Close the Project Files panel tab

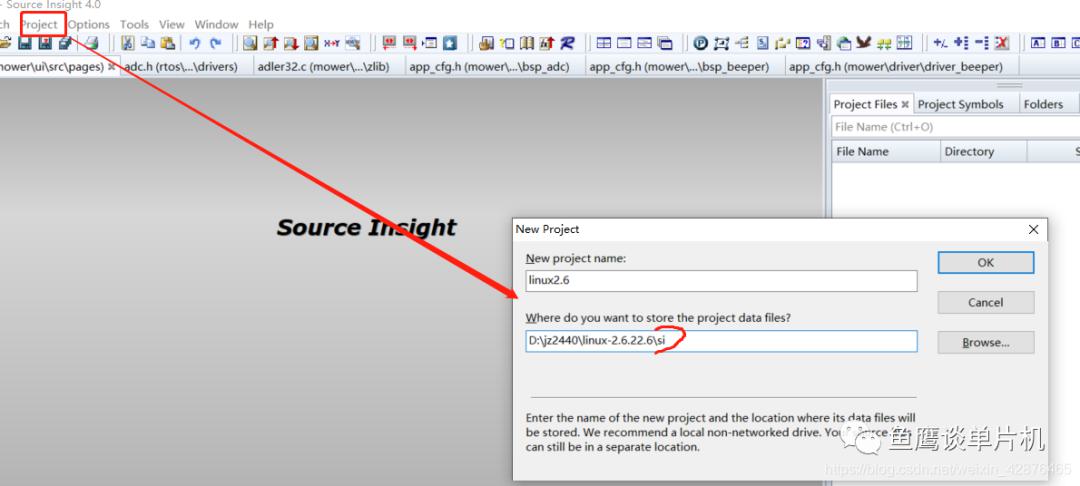905,105
